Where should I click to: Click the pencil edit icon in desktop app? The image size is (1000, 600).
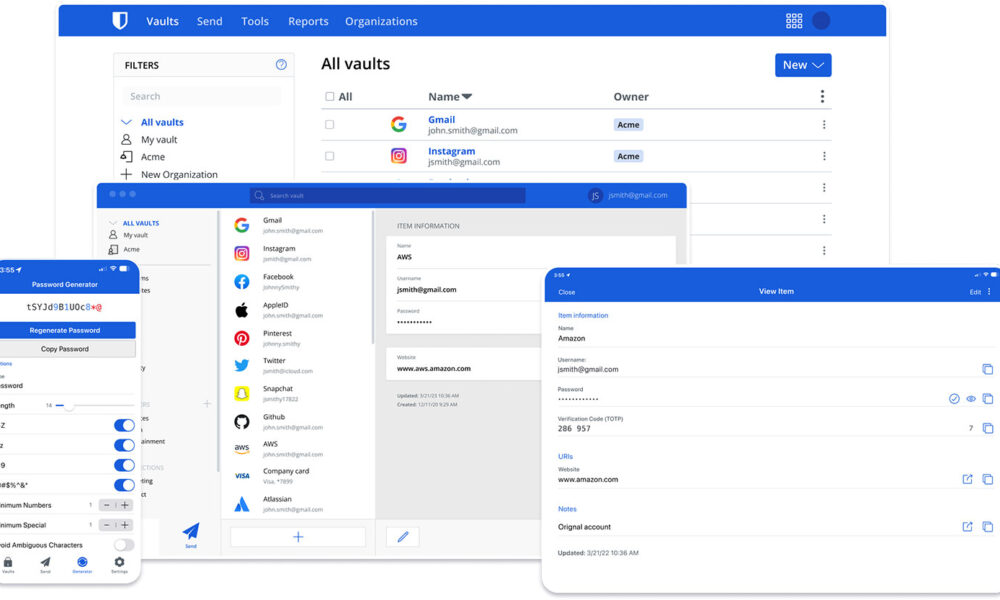point(403,537)
